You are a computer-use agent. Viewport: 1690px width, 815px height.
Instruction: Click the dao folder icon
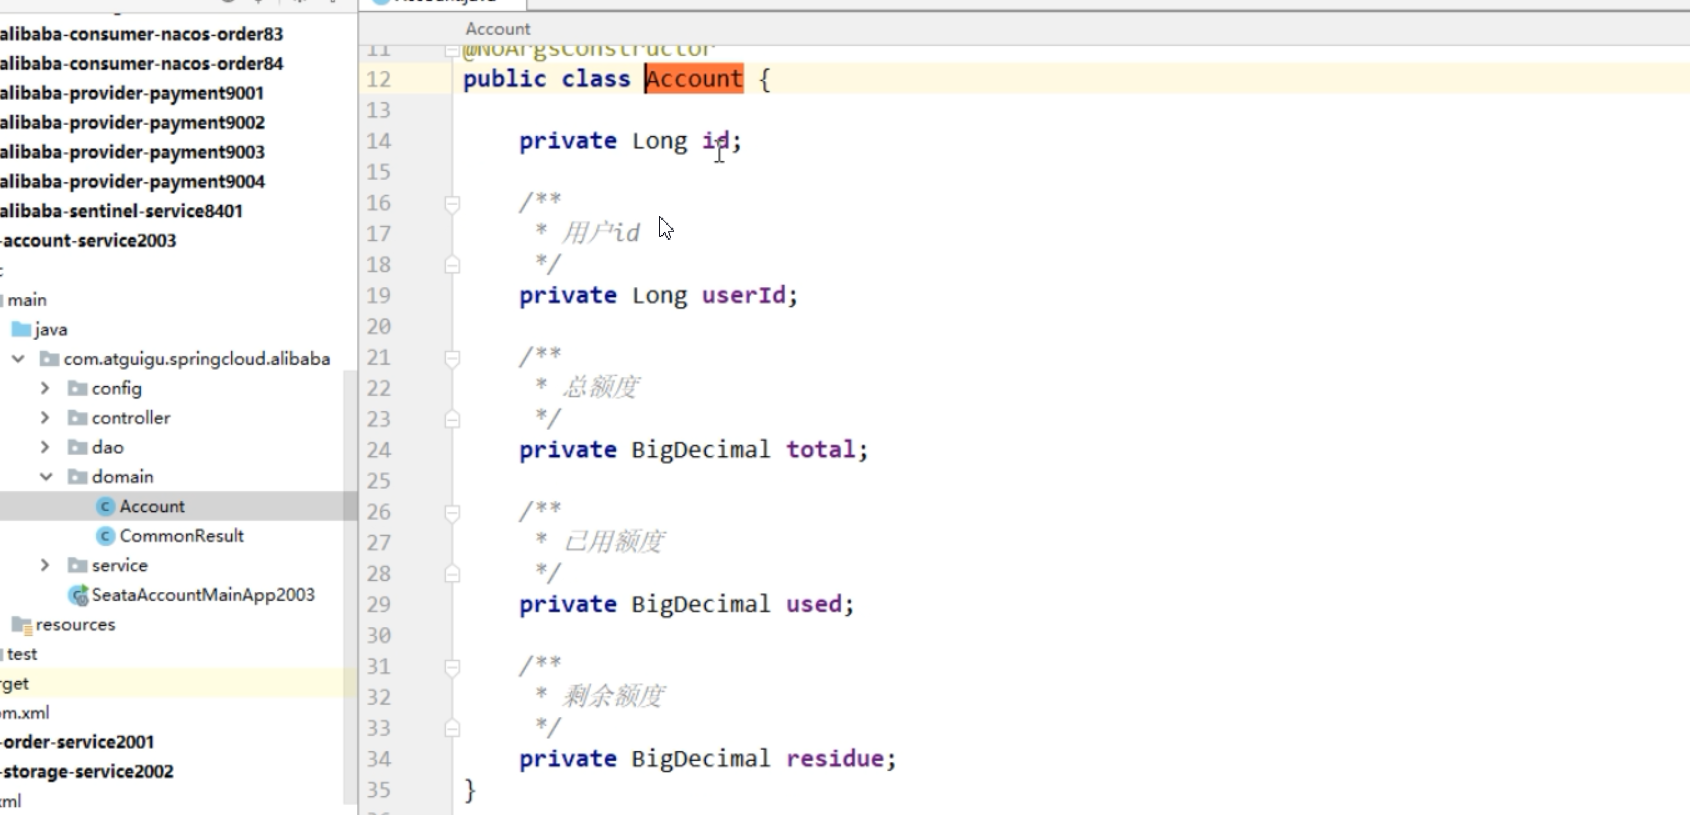click(77, 447)
